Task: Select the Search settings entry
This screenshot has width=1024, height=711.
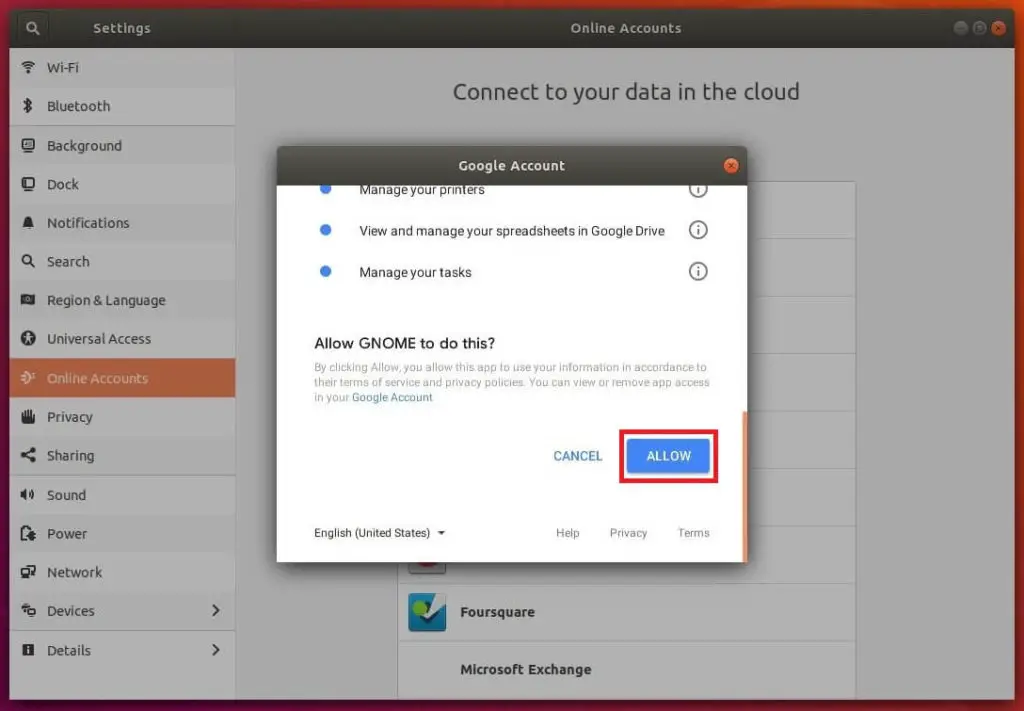Action: click(x=122, y=261)
